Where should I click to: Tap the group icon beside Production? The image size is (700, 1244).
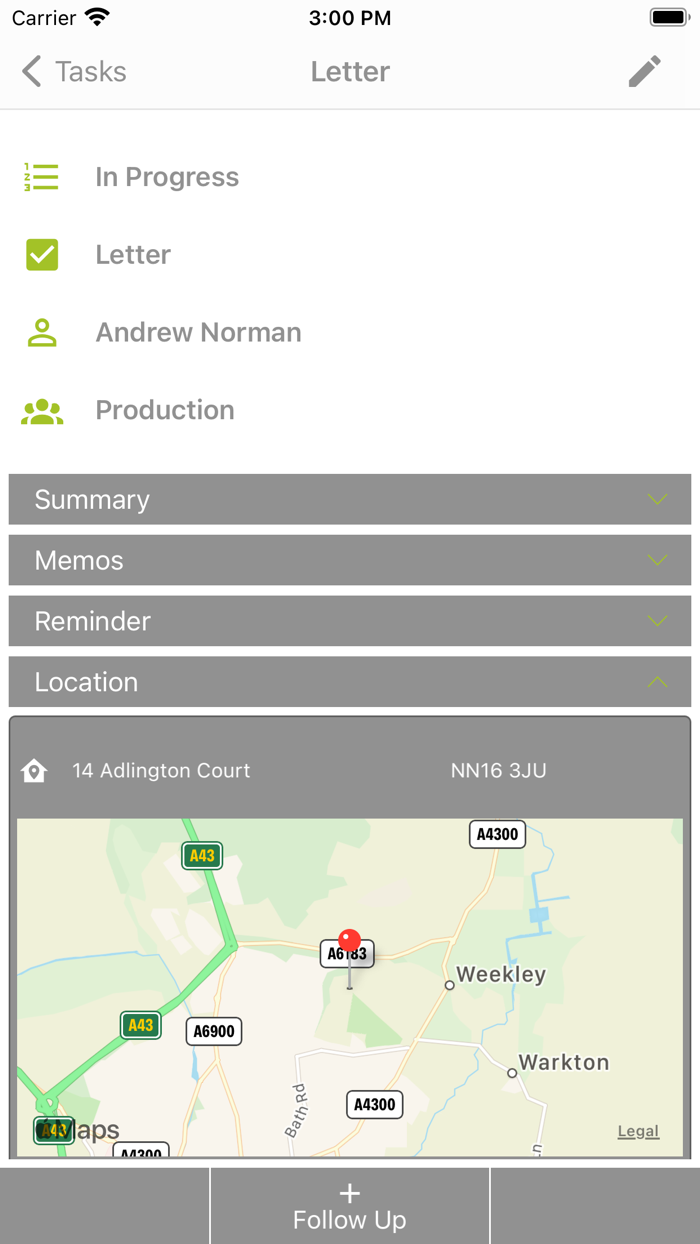click(40, 409)
